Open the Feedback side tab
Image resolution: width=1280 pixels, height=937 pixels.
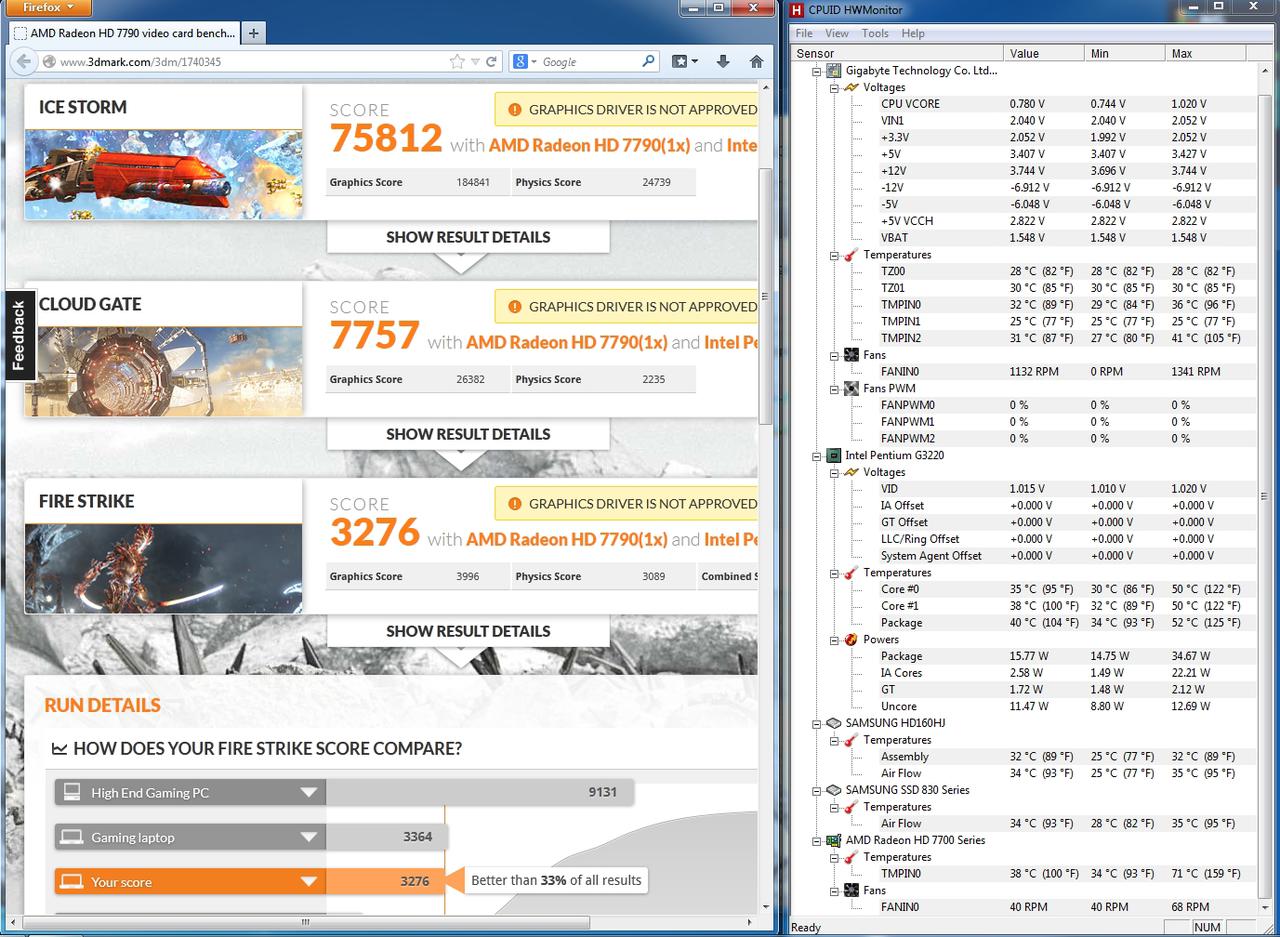[x=19, y=336]
